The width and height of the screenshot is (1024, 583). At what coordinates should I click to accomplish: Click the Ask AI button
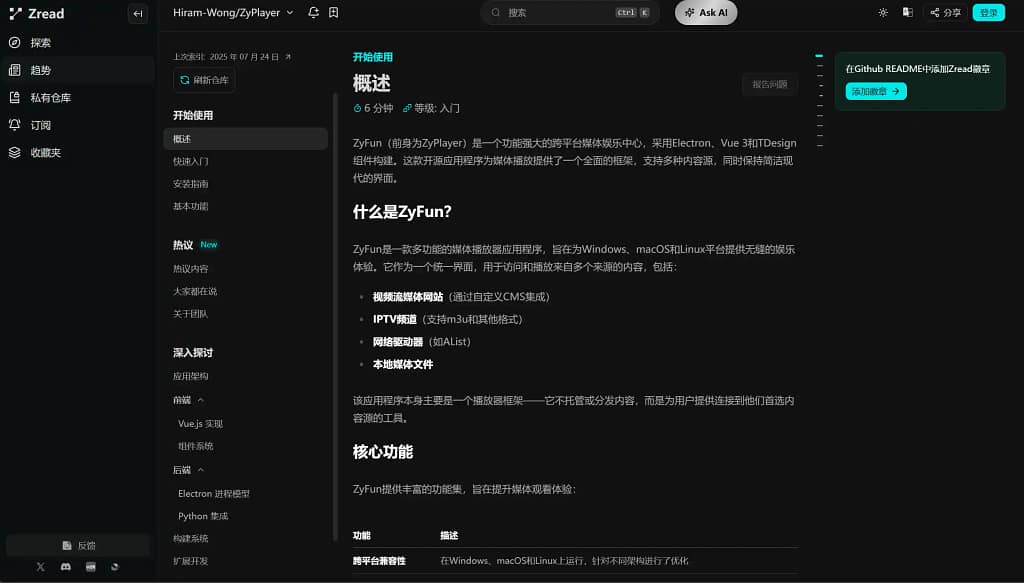pos(706,13)
